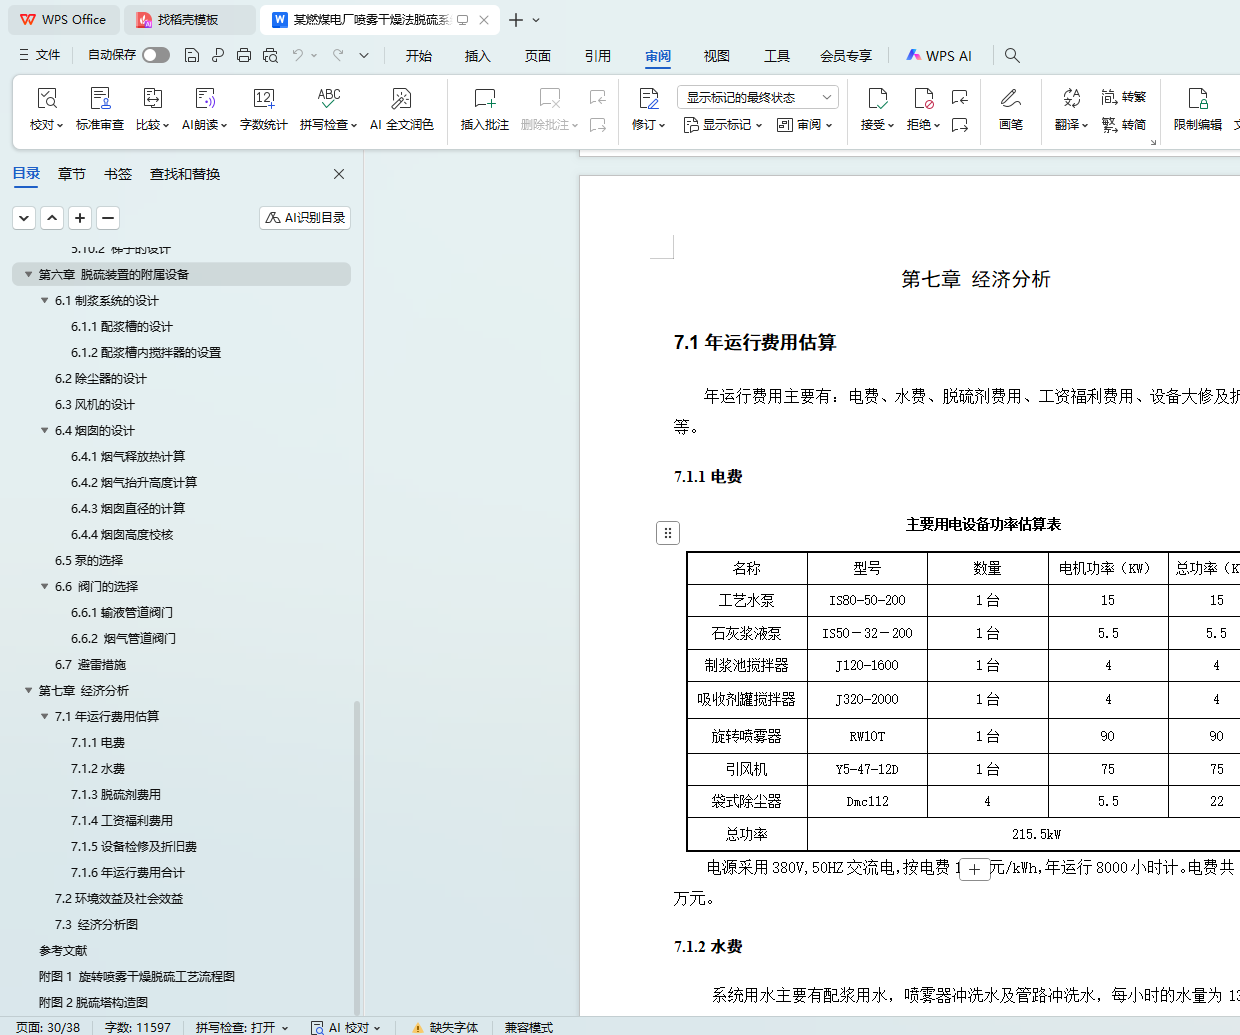Collapse the 第七章 经济分析 outline node
This screenshot has height=1035, width=1240.
click(x=28, y=690)
